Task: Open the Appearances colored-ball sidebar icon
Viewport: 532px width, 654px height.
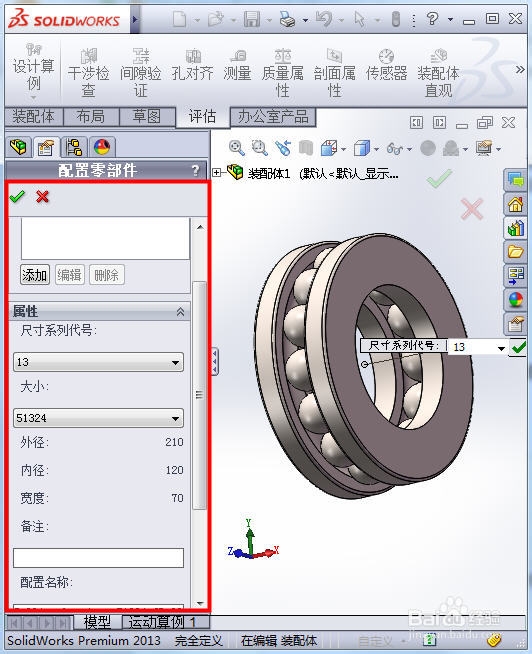Action: [515, 299]
